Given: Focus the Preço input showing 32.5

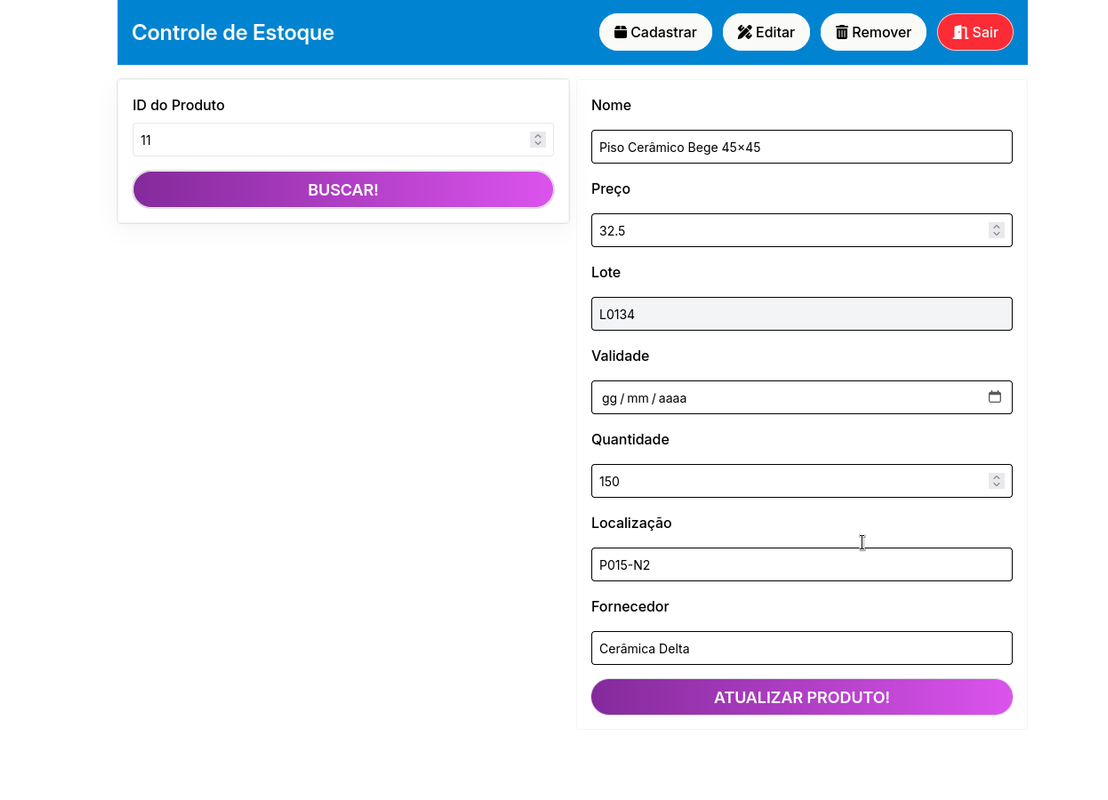Looking at the screenshot, I should pos(801,230).
